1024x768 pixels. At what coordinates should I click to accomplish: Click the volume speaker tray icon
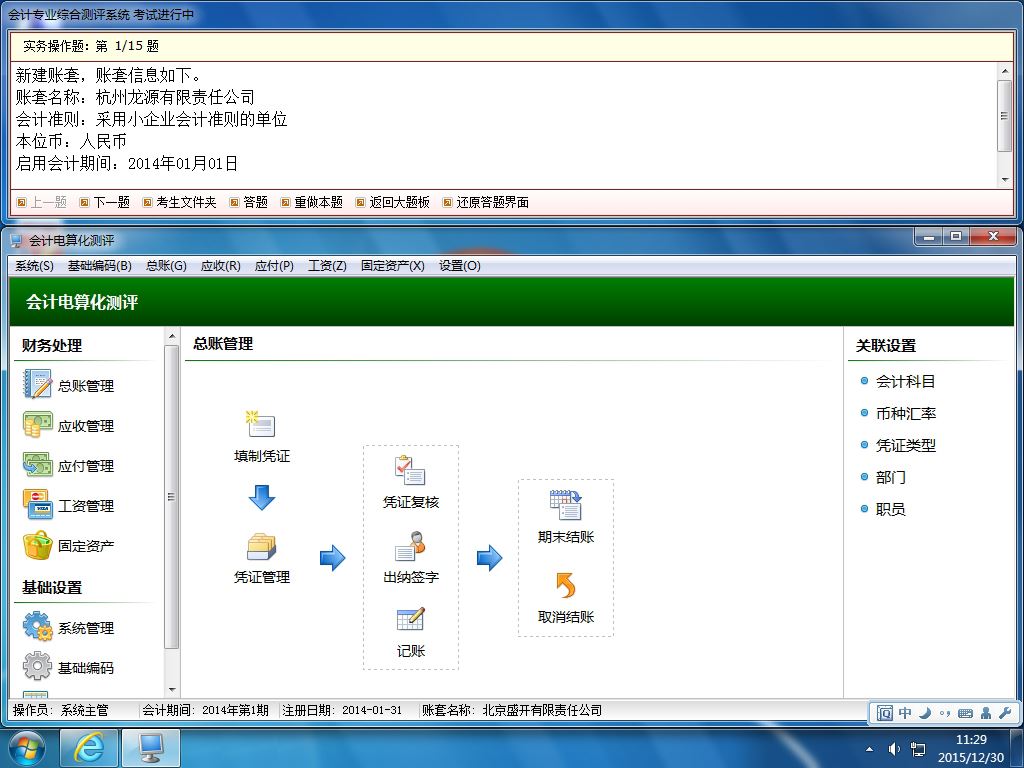[894, 749]
